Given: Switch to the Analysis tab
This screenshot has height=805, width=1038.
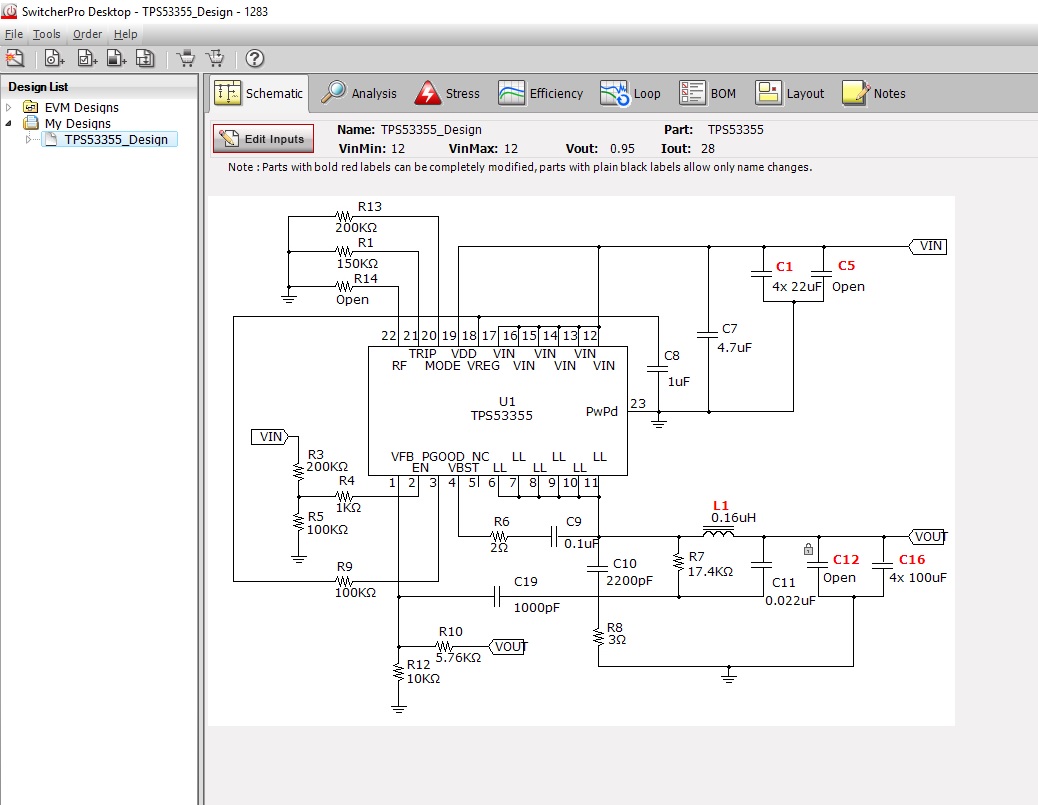Looking at the screenshot, I should 358,93.
